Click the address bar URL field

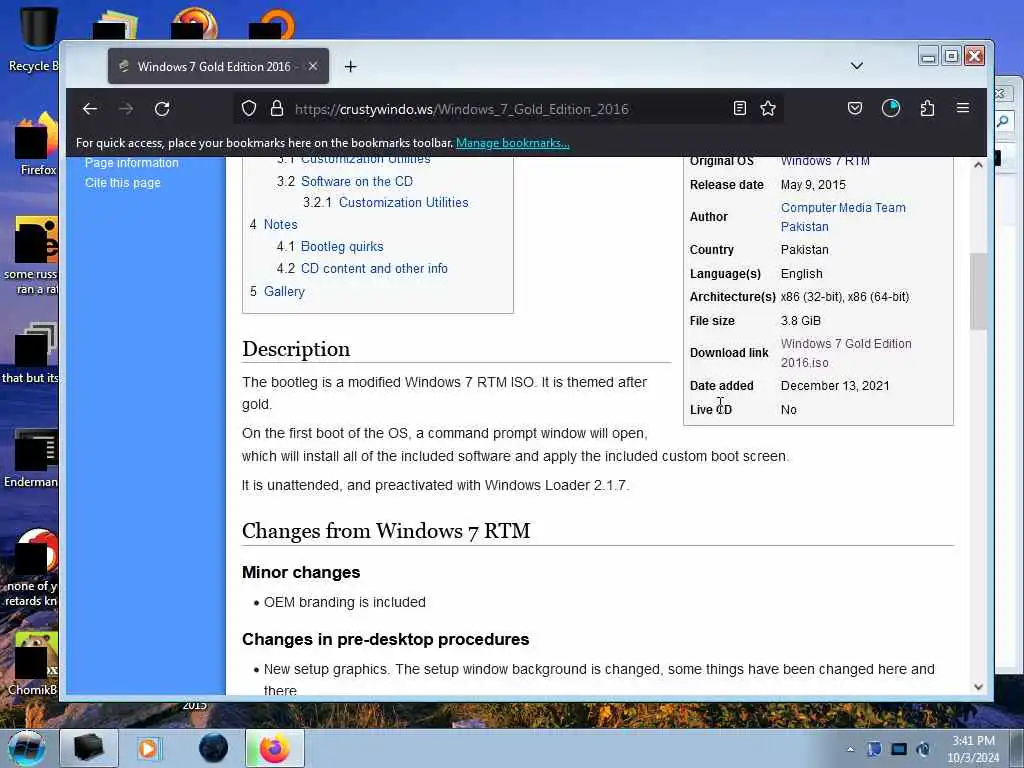[509, 109]
